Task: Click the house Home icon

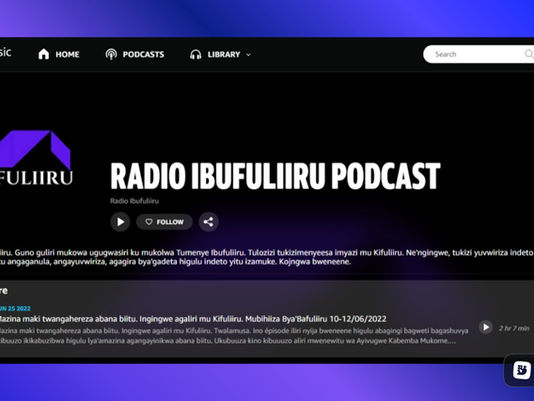Action: pyautogui.click(x=44, y=54)
